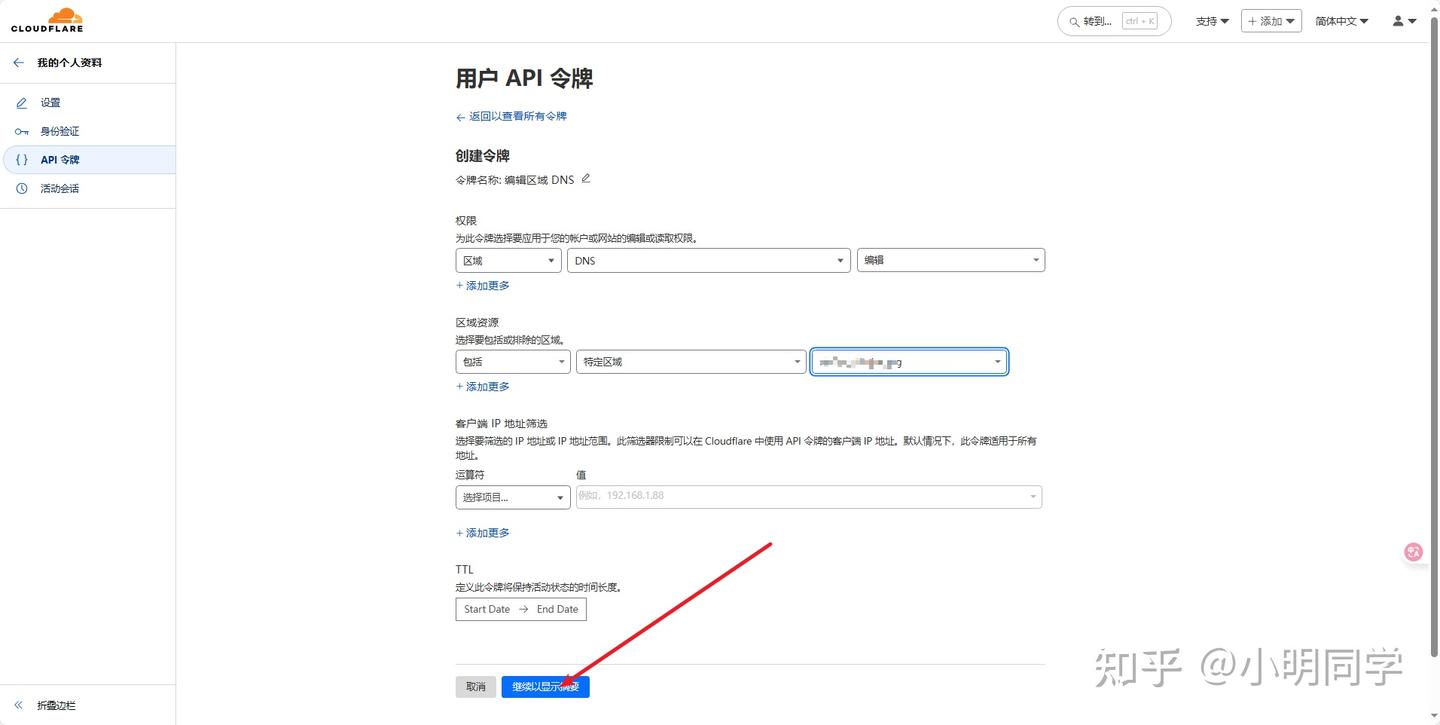Viewport: 1440px width, 725px height.
Task: Click the pencil icon next to 设置
Action: click(22, 103)
